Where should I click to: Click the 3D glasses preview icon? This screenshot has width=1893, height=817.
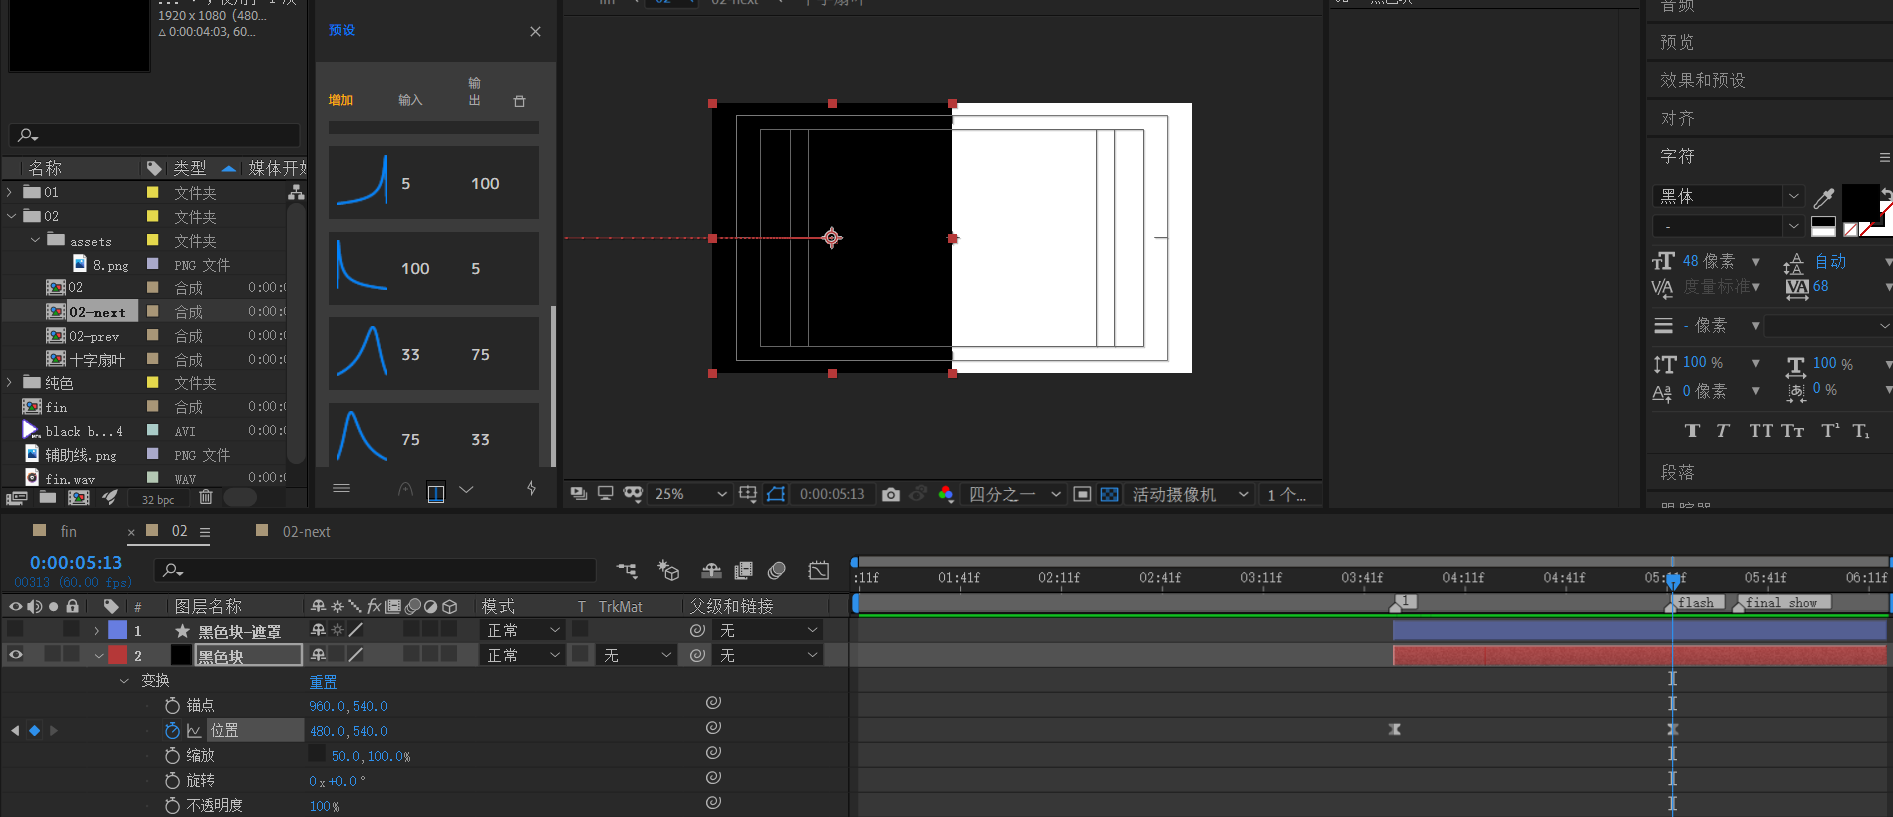(x=633, y=494)
